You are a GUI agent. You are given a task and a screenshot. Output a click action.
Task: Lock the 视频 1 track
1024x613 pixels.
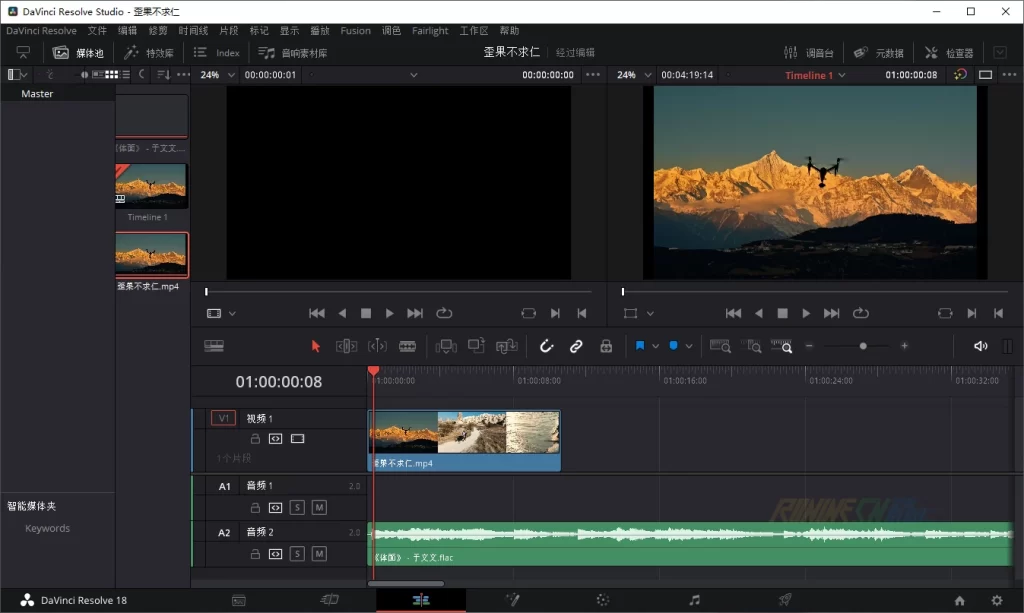tap(255, 439)
